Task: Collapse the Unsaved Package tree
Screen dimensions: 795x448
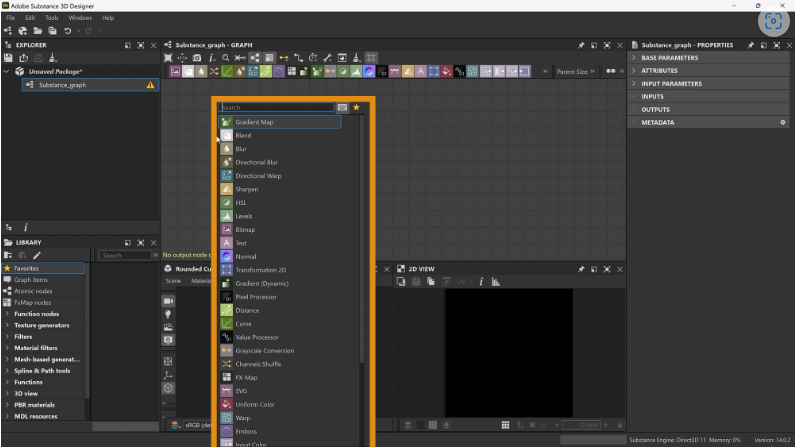Action: 7,71
